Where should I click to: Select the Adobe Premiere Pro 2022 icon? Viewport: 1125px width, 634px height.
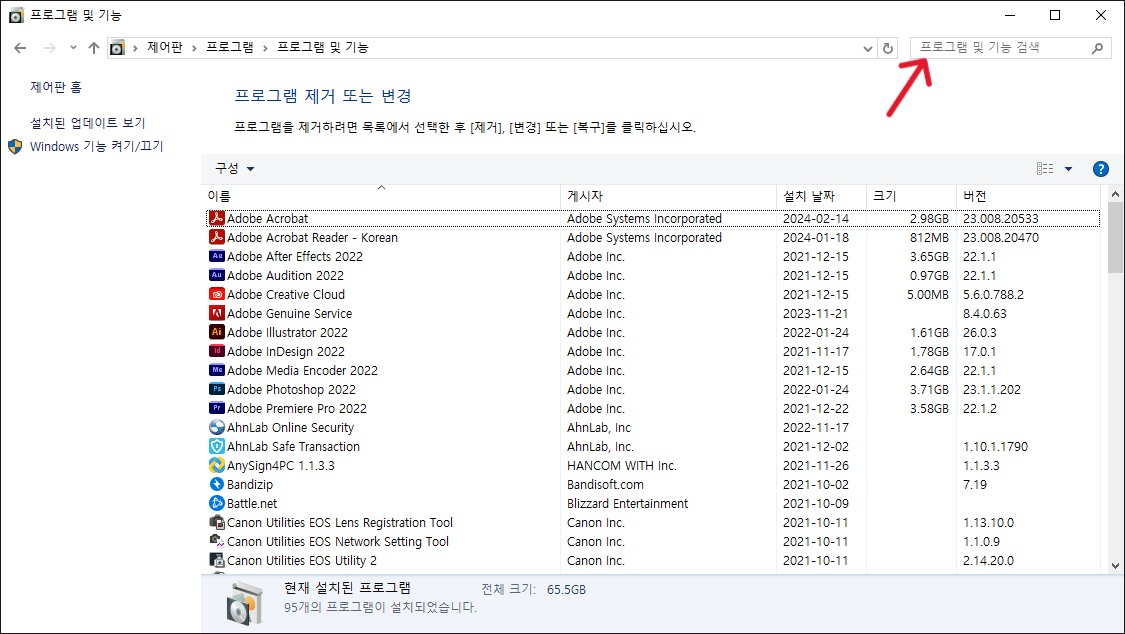217,408
